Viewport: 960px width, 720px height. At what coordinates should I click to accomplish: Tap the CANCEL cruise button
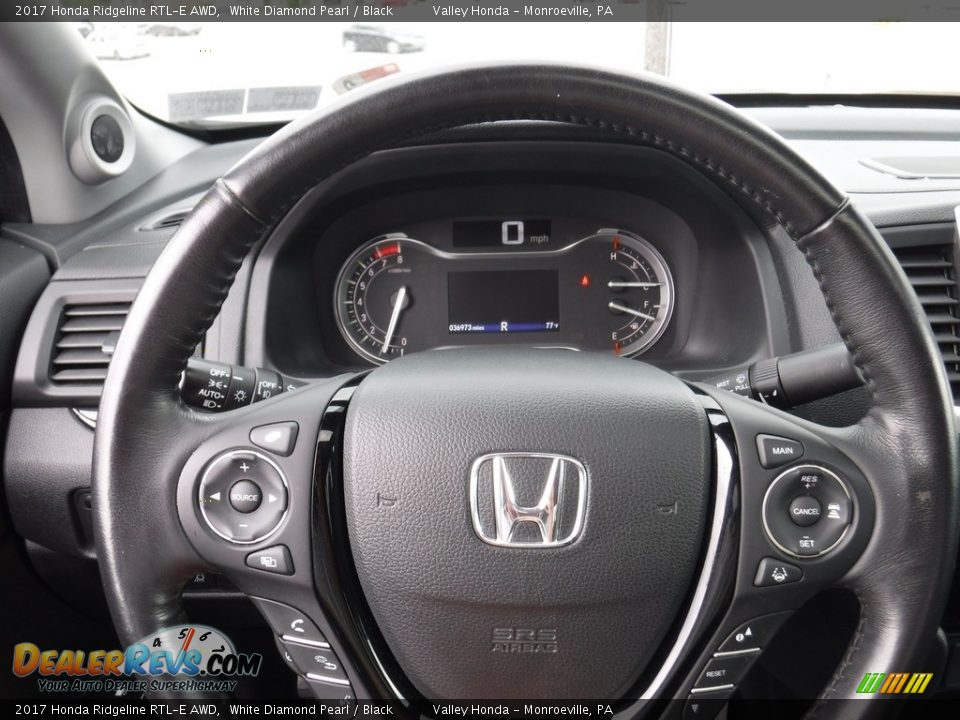tap(805, 511)
